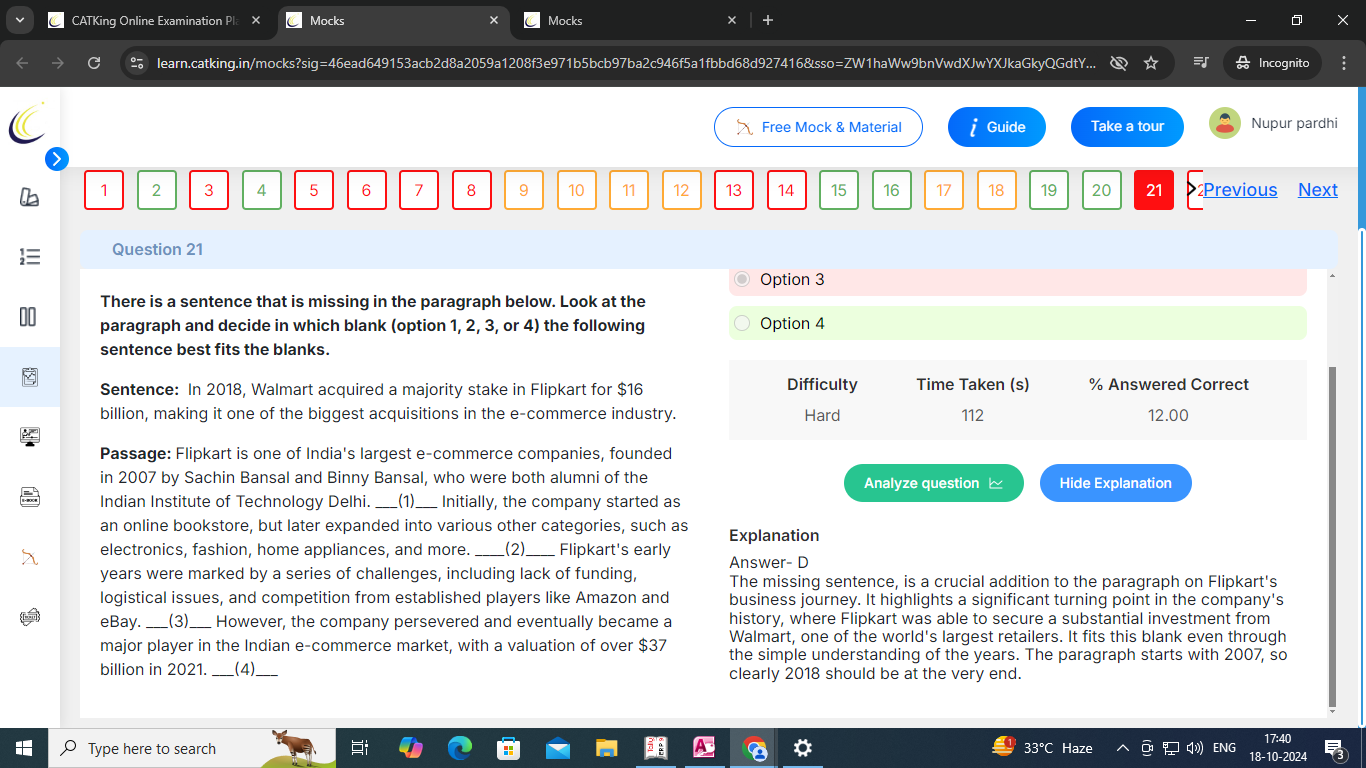Open the books icon in sidebar

click(x=29, y=198)
